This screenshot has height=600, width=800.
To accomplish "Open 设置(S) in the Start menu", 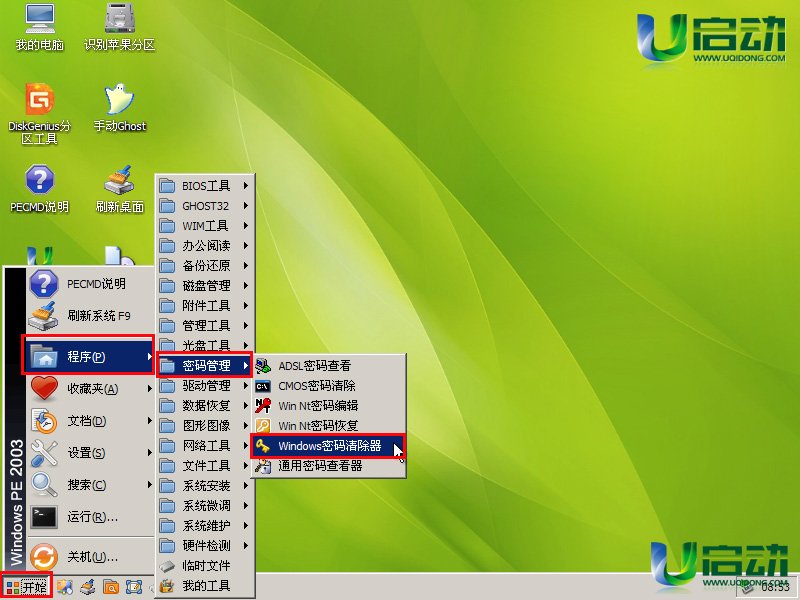I will (x=90, y=453).
